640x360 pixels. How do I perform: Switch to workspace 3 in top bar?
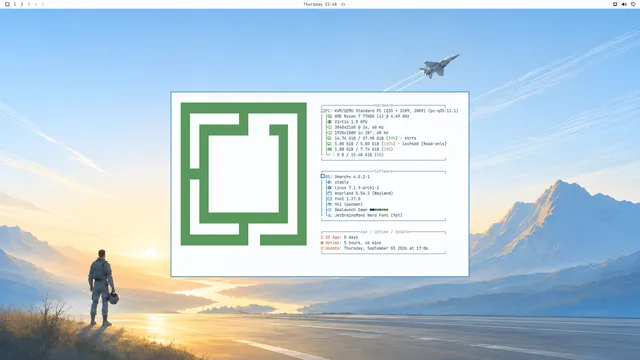[x=29, y=4]
